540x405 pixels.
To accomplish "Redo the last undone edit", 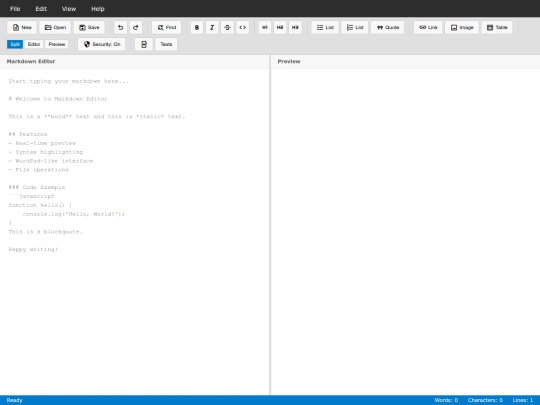I will coord(136,28).
